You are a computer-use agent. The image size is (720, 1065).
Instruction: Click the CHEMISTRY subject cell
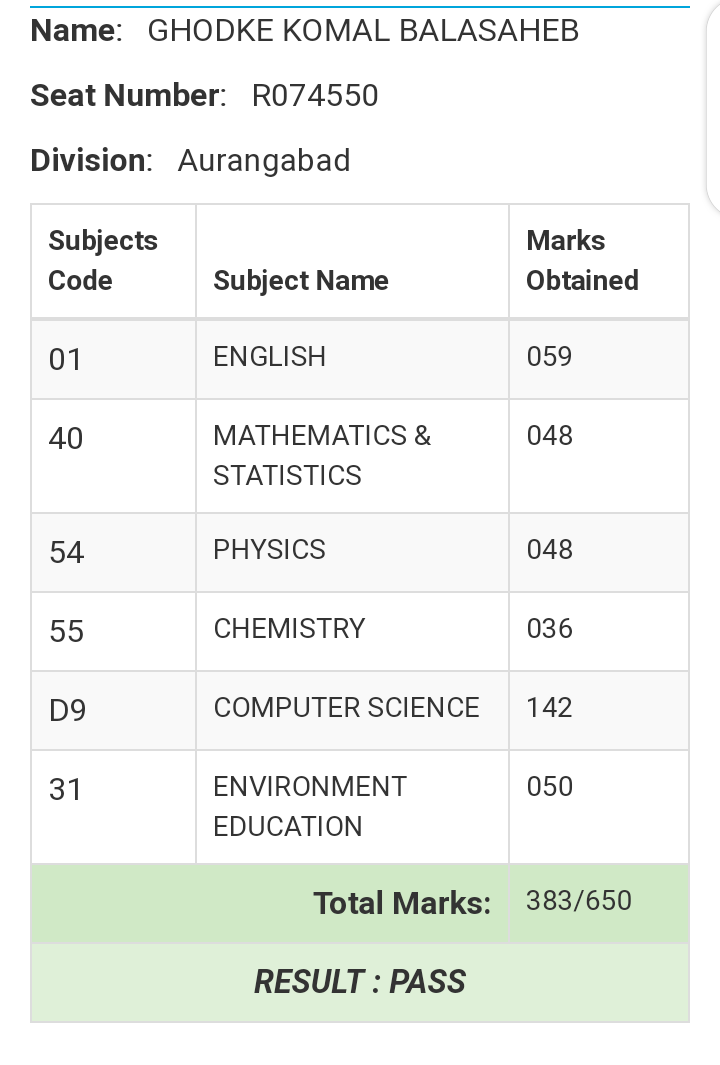click(353, 631)
